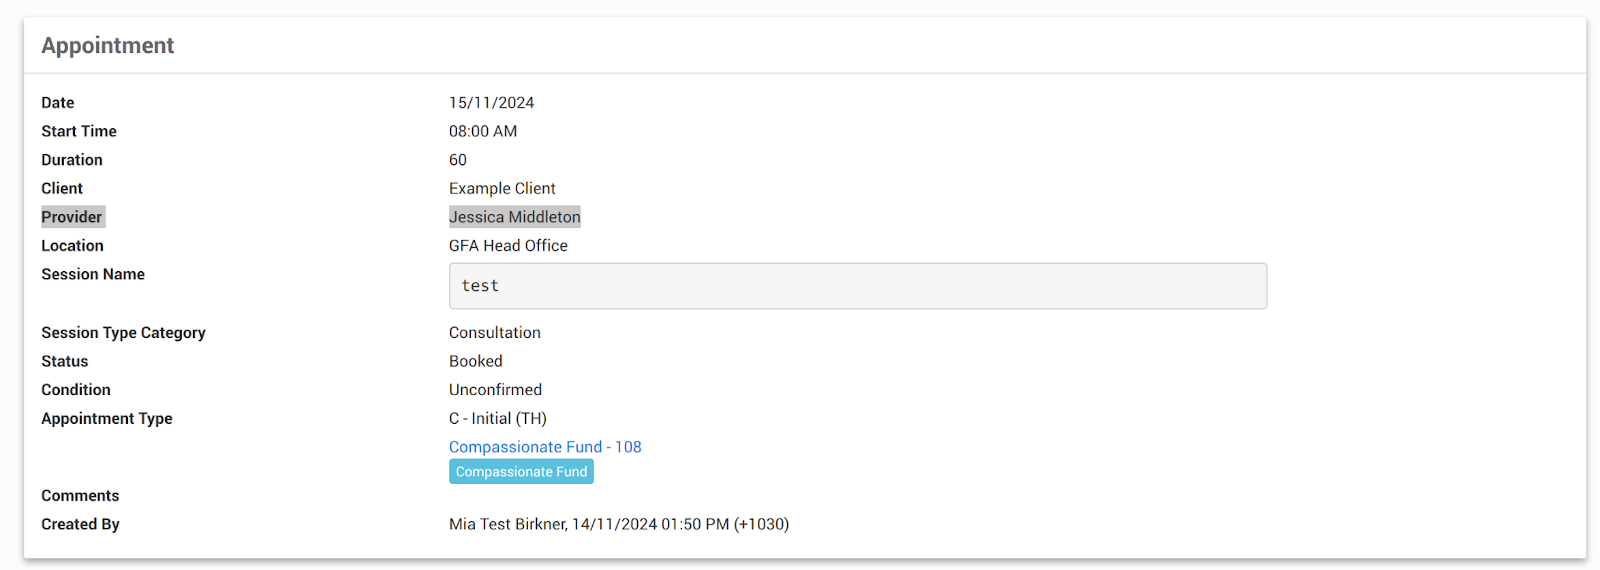Click the blue Compassionate Fund badge
The image size is (1600, 570).
click(521, 472)
